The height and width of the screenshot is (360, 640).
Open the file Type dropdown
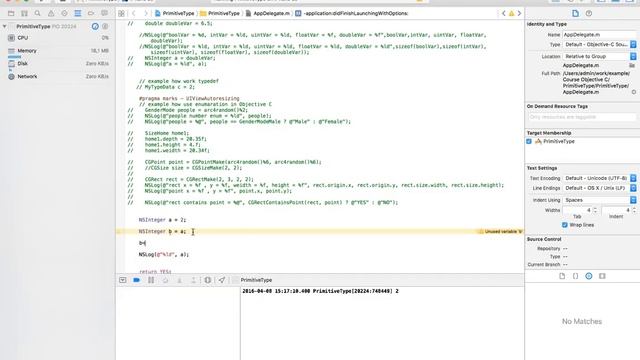599,44
